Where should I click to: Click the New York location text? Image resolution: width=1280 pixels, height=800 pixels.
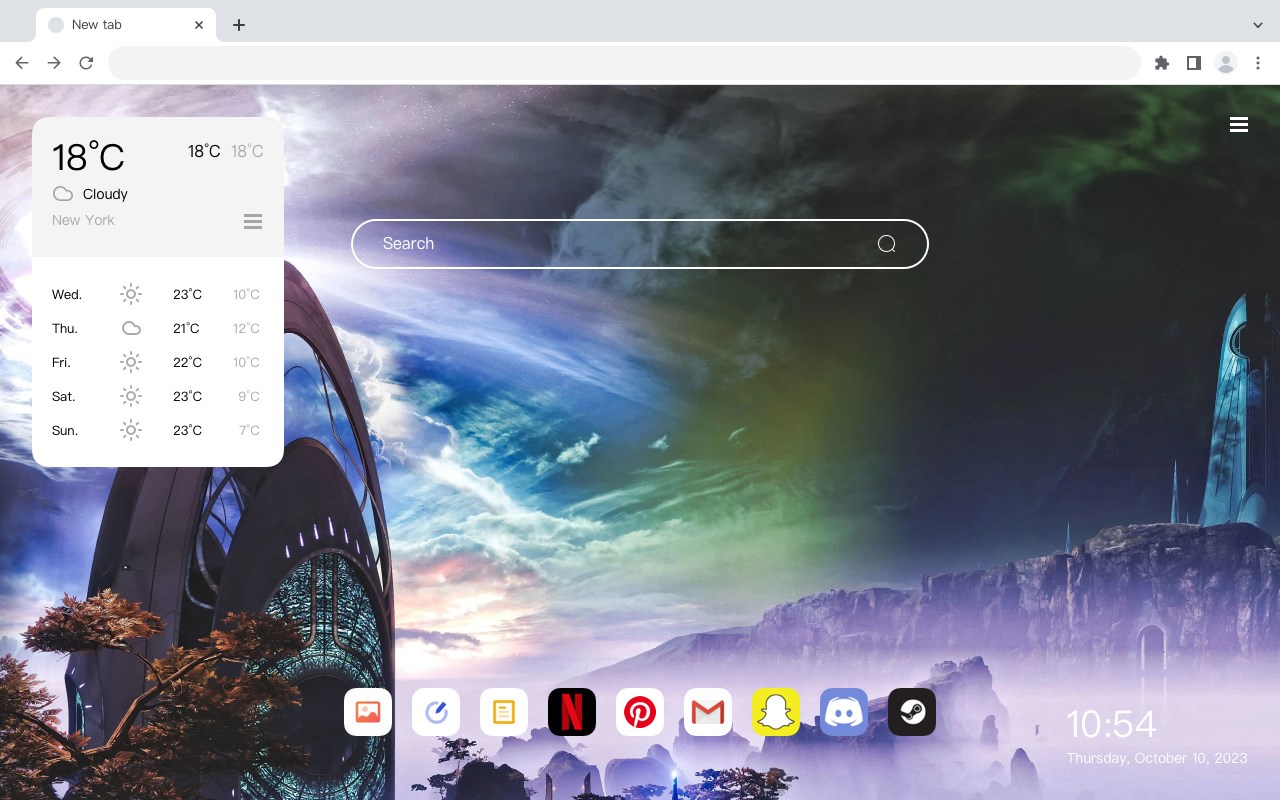pos(83,220)
